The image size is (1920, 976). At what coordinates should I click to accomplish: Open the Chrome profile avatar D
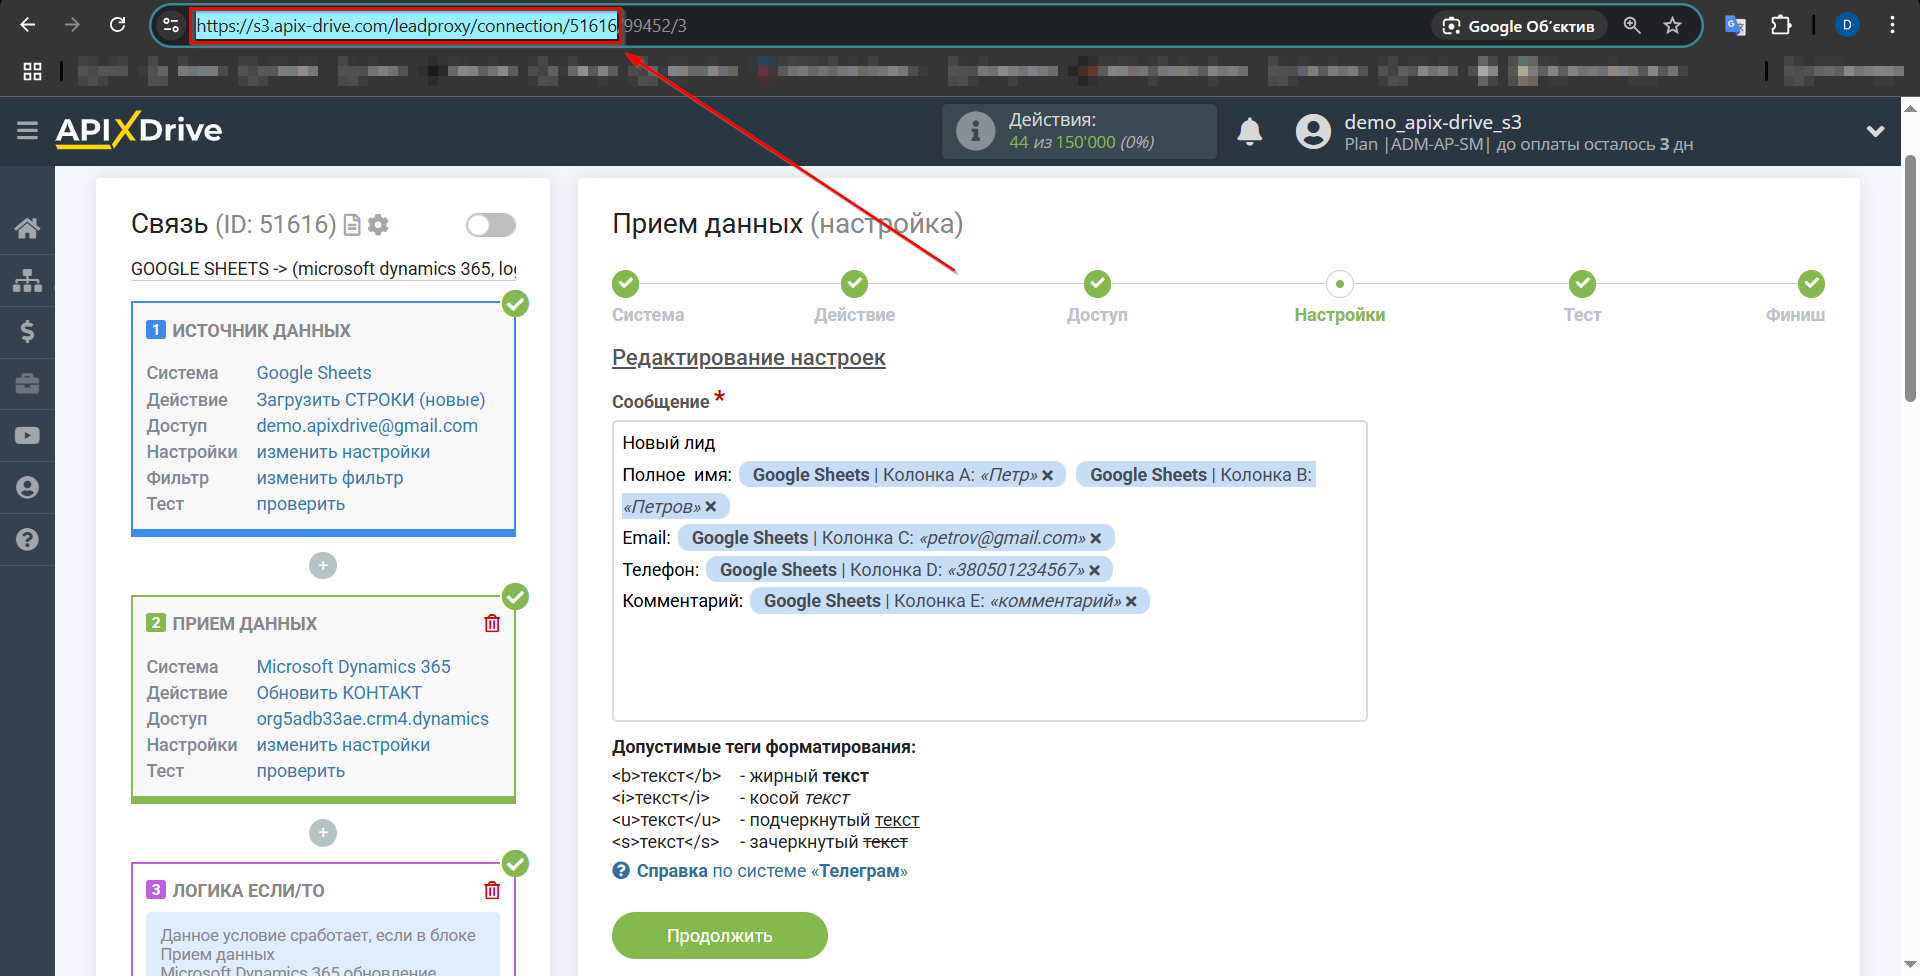[1847, 25]
